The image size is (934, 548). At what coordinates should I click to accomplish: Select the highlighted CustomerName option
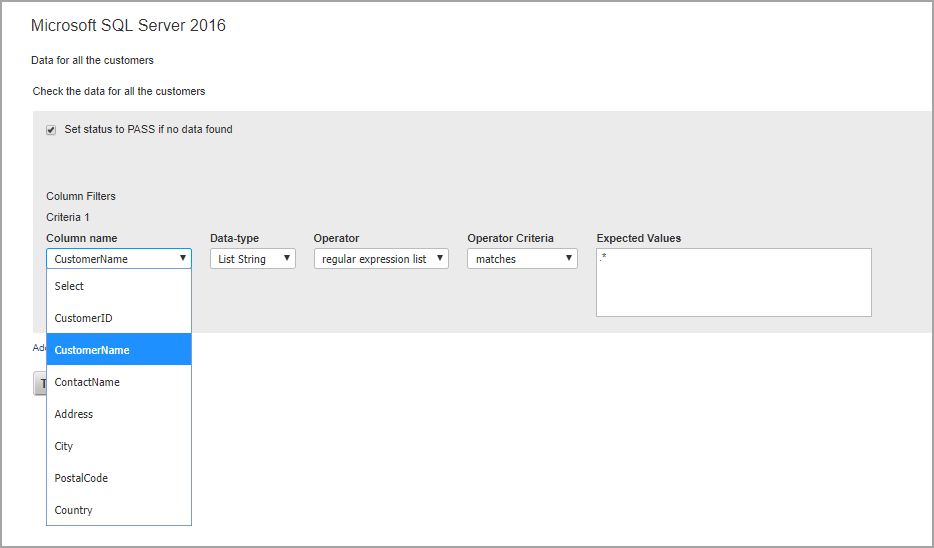[118, 350]
